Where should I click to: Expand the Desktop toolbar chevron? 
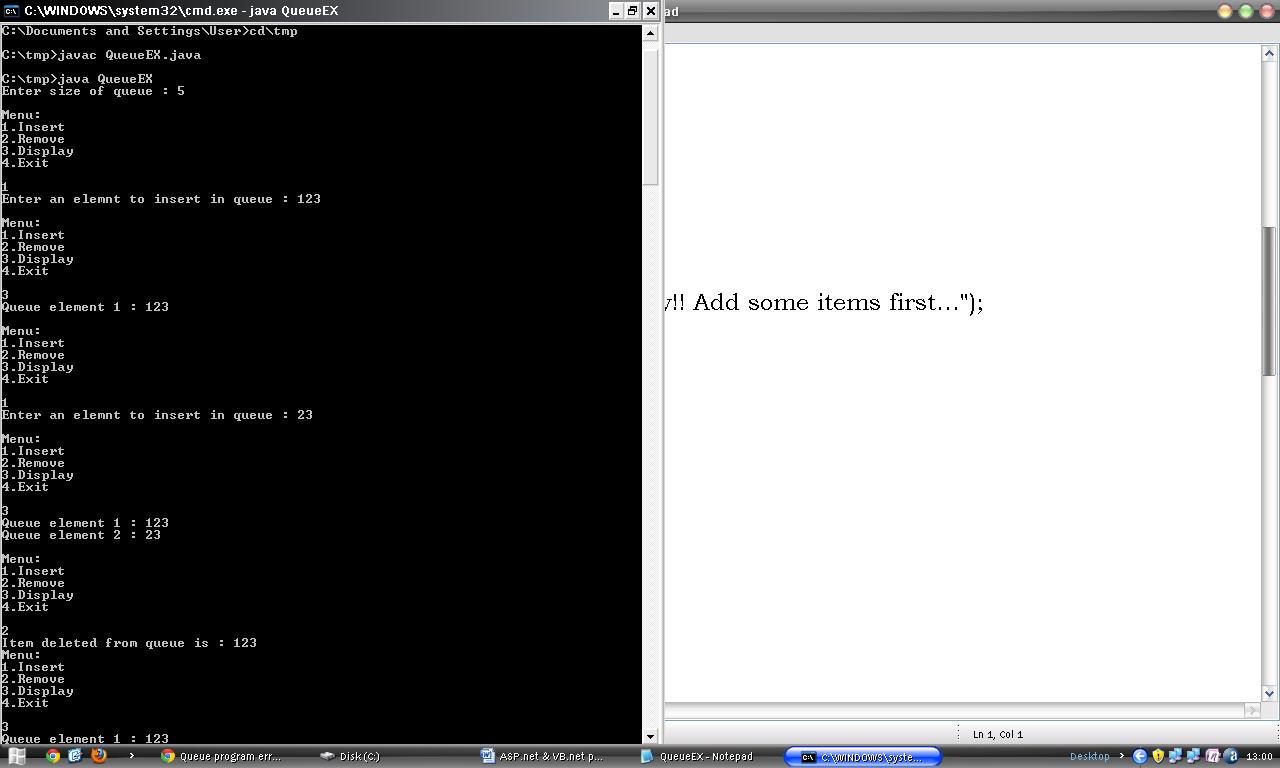click(x=1121, y=757)
